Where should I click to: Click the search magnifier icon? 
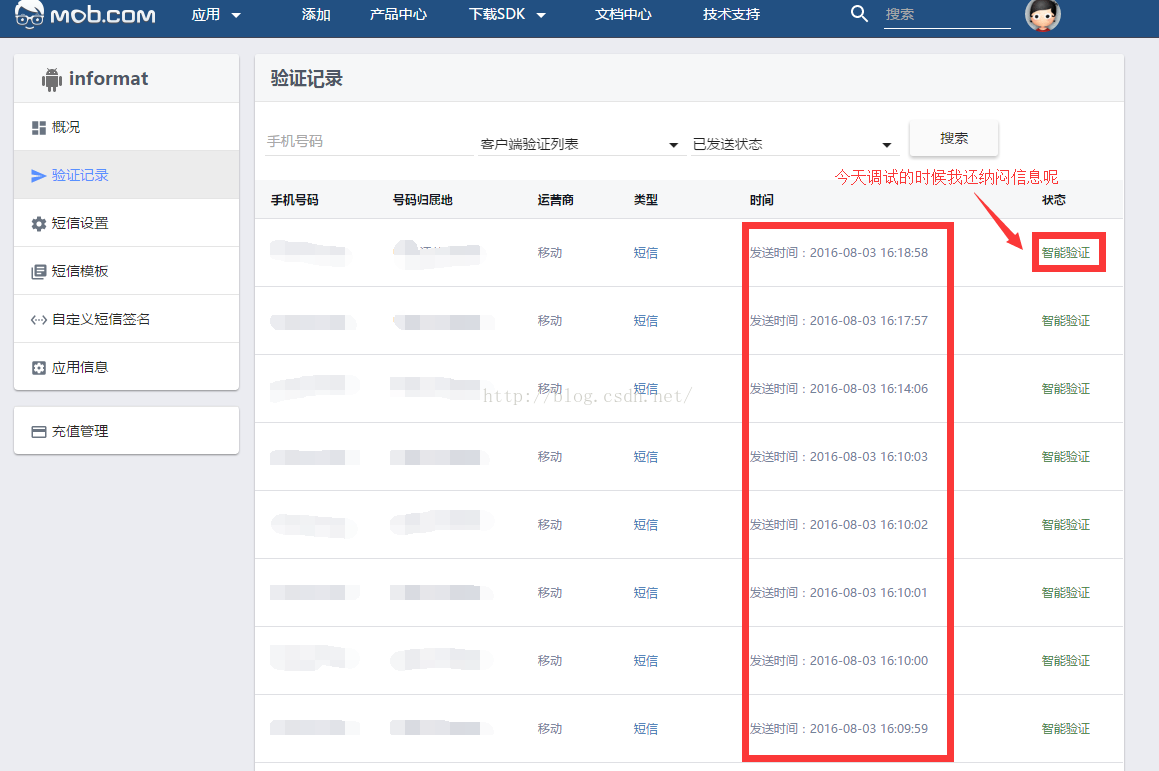[859, 13]
